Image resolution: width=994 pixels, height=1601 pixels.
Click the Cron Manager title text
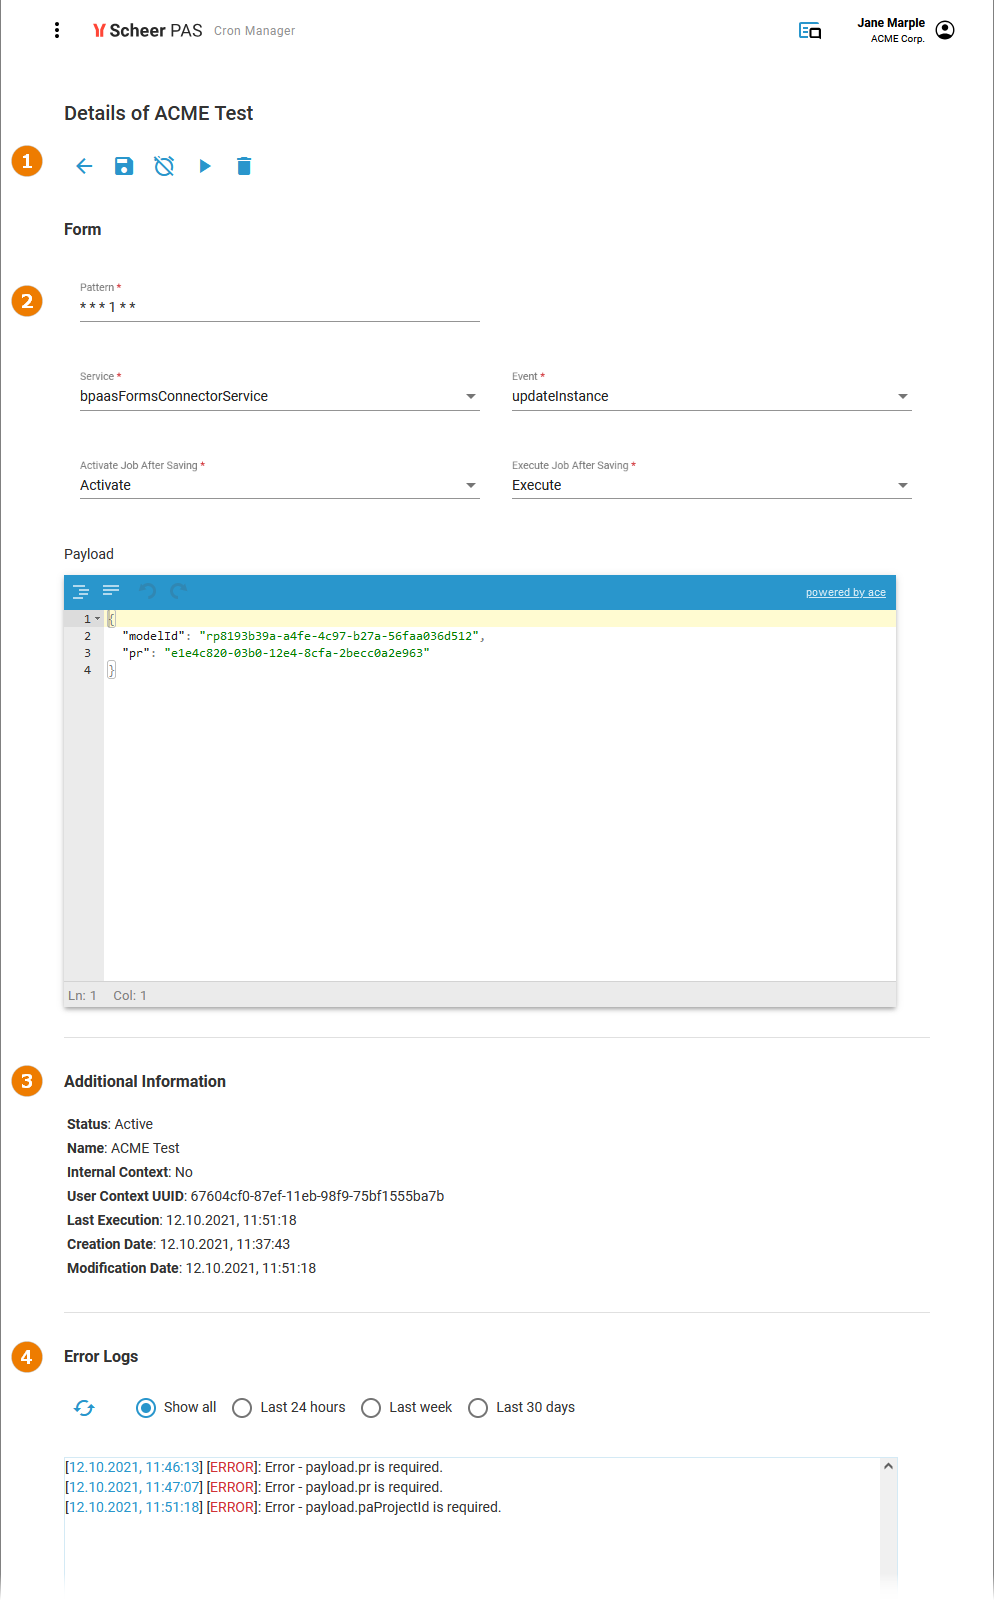point(254,31)
